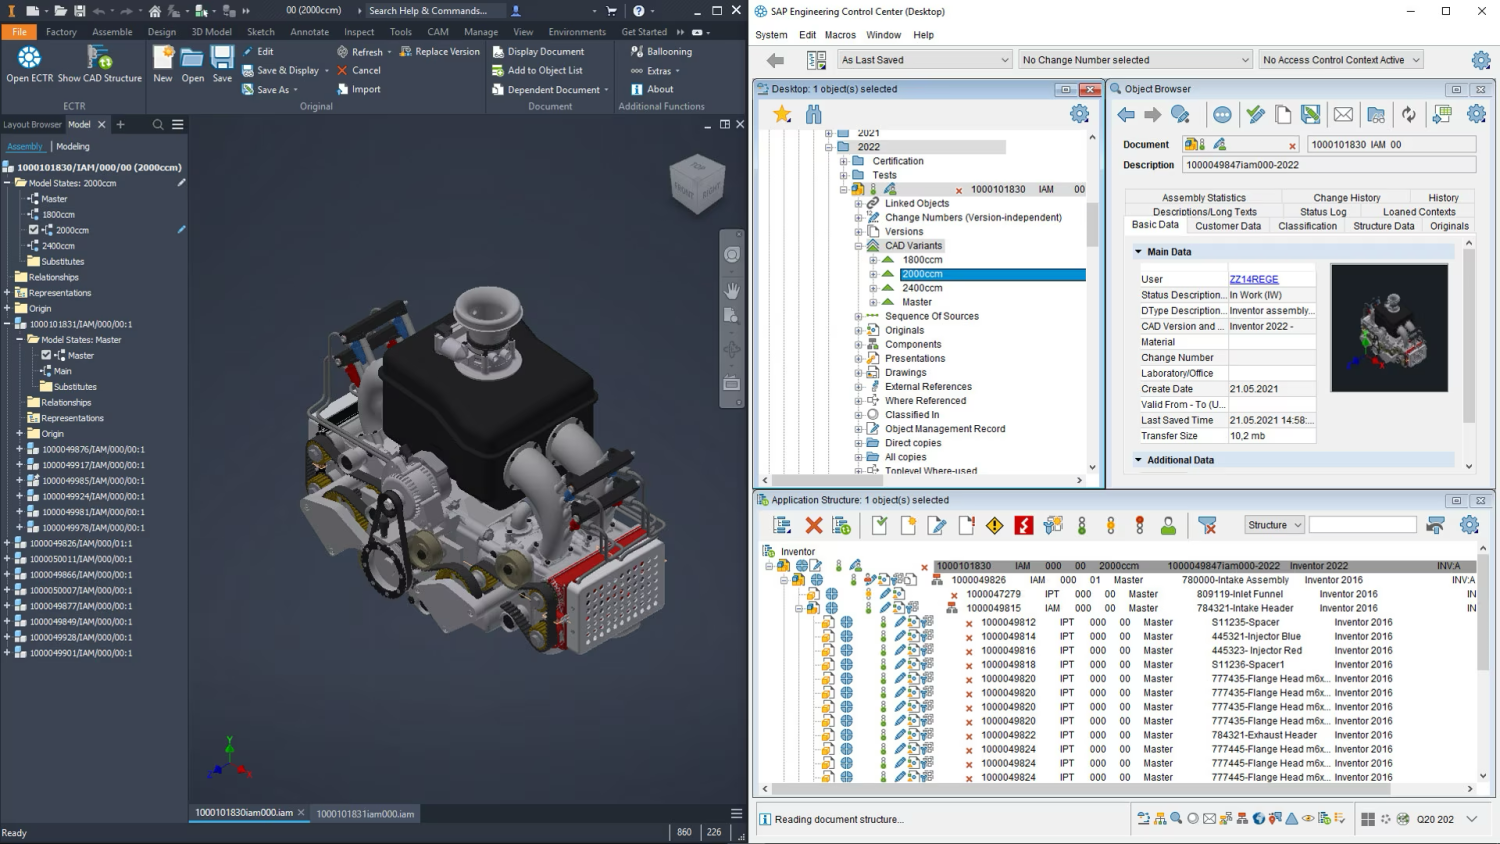Expand the Representations node in Model browser

pyautogui.click(x=7, y=293)
